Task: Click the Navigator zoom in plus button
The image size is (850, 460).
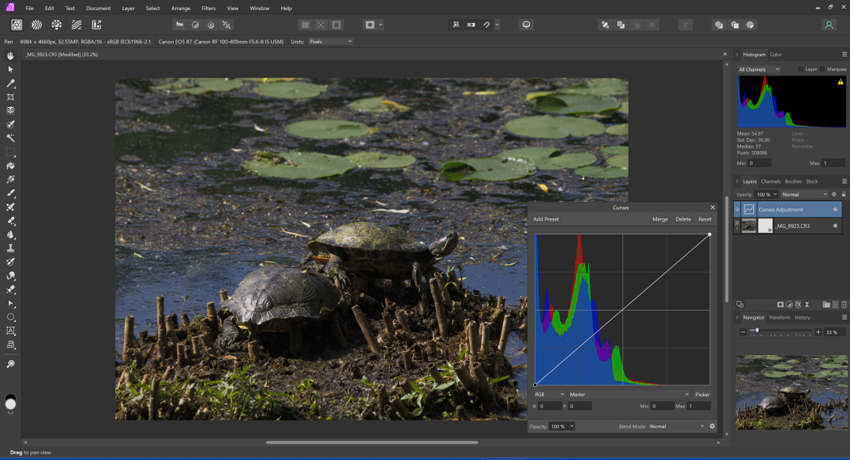Action: click(818, 332)
